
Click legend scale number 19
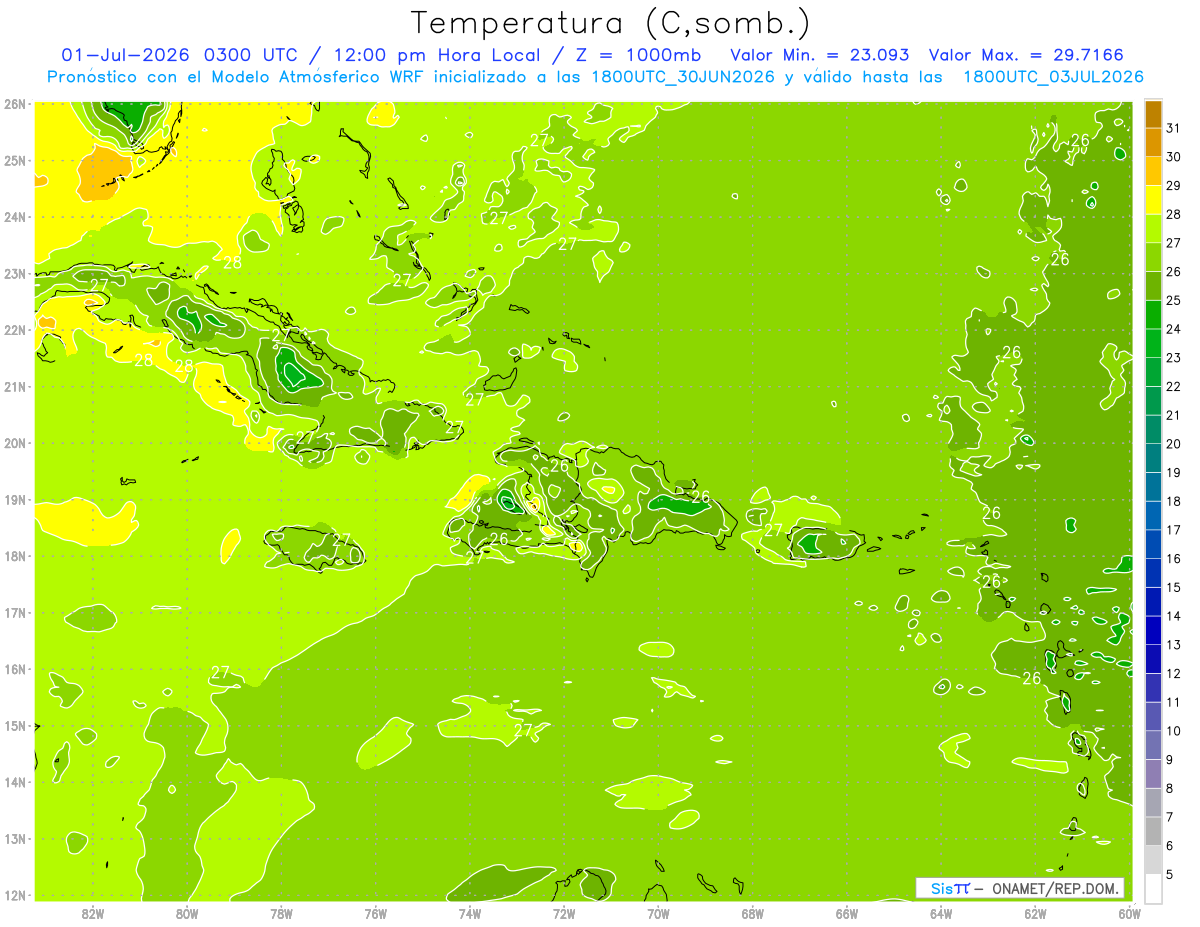(1174, 472)
